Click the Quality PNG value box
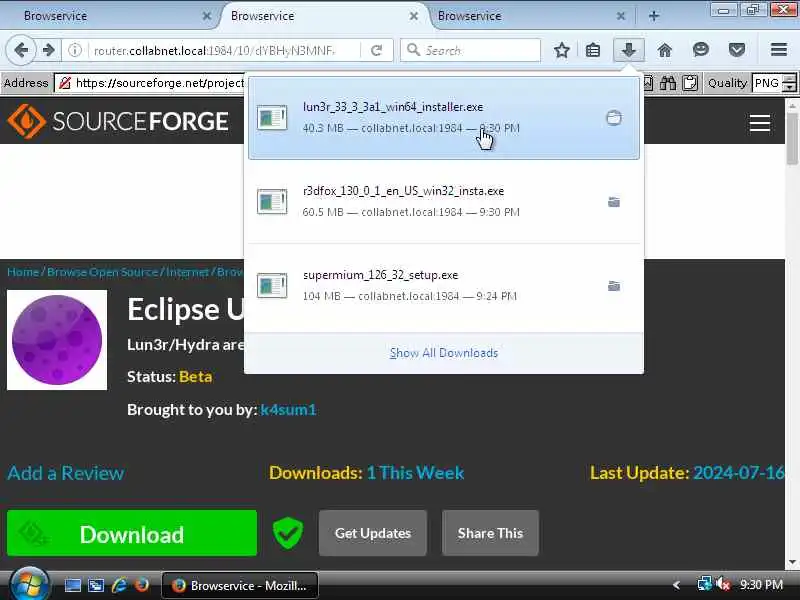Screen dimensions: 800x600 pyautogui.click(x=767, y=83)
